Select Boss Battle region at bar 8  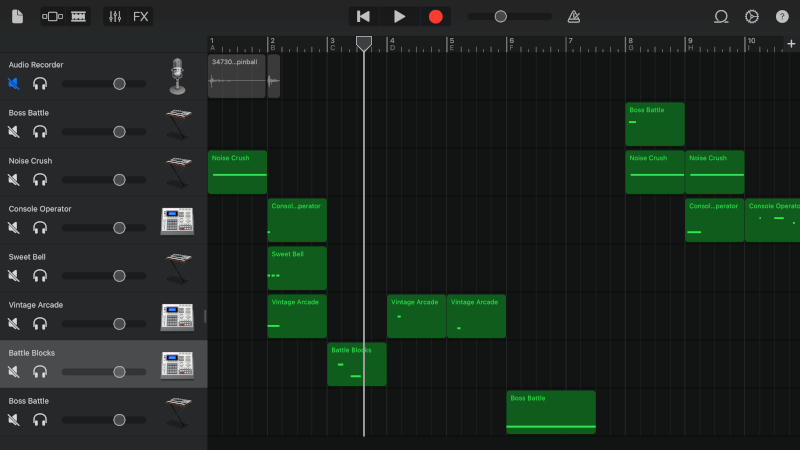655,124
